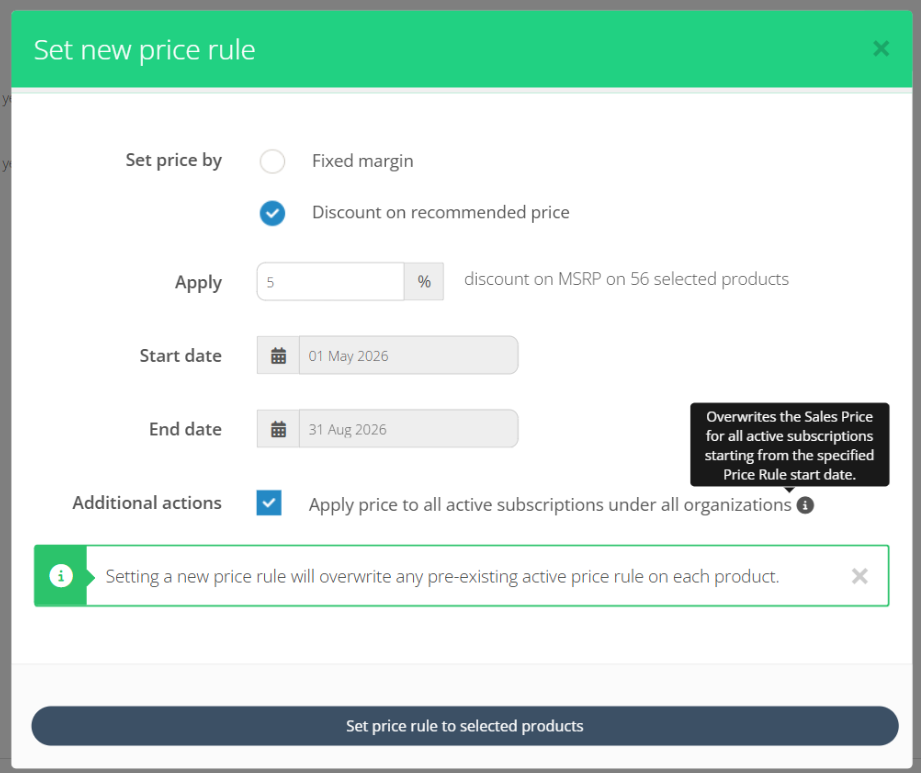The image size is (921, 773).
Task: Close the Set new price rule dialog
Action: [x=880, y=49]
